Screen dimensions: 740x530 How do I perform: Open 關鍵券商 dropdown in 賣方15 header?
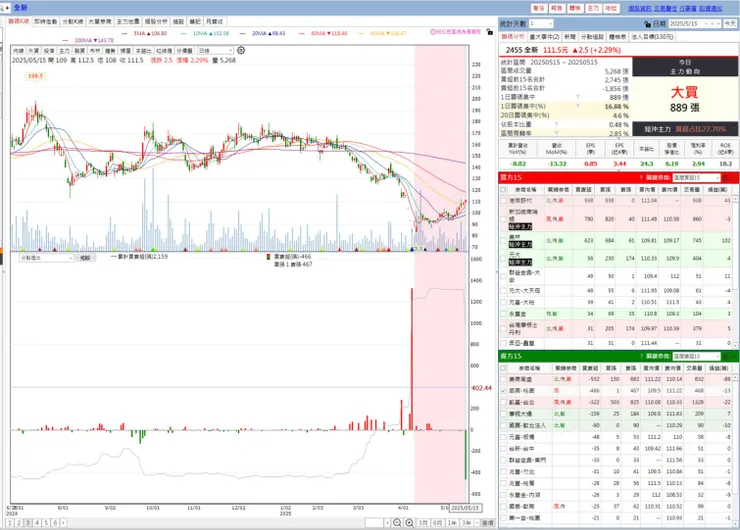(x=697, y=356)
